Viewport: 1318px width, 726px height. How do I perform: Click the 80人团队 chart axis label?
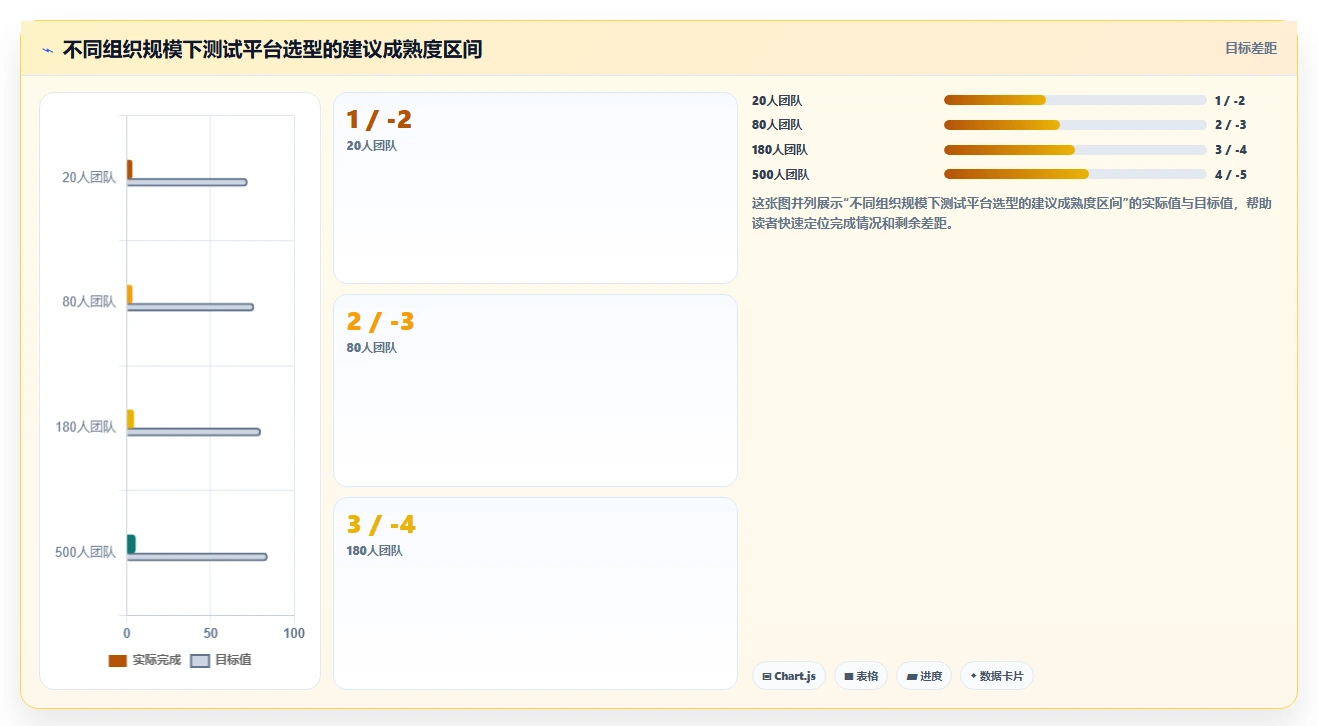(x=89, y=302)
